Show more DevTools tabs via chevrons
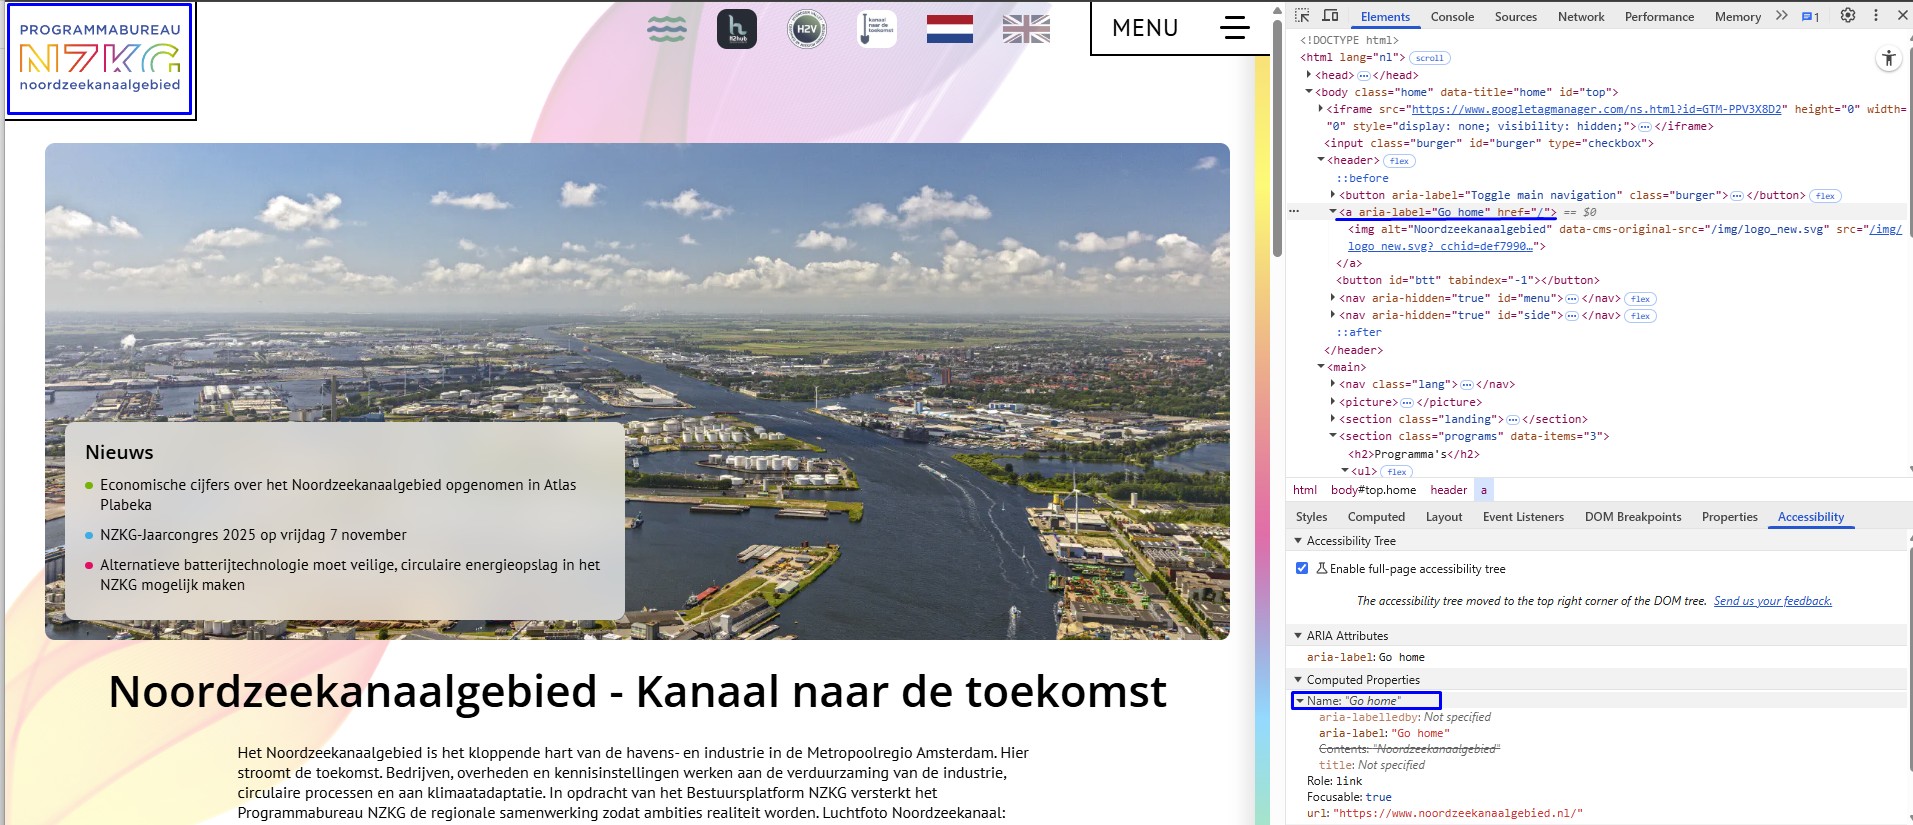Screen dimensions: 1913x825 point(1781,16)
